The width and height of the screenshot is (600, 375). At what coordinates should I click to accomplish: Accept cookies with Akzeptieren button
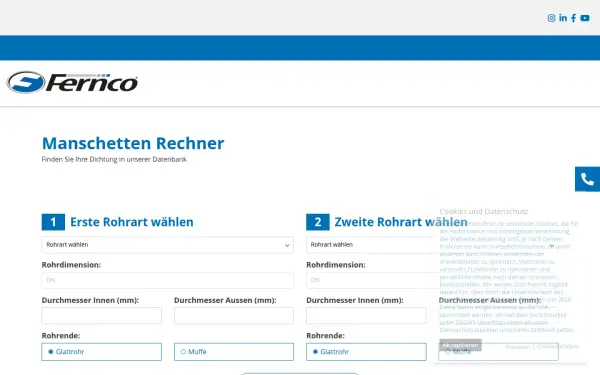click(460, 345)
